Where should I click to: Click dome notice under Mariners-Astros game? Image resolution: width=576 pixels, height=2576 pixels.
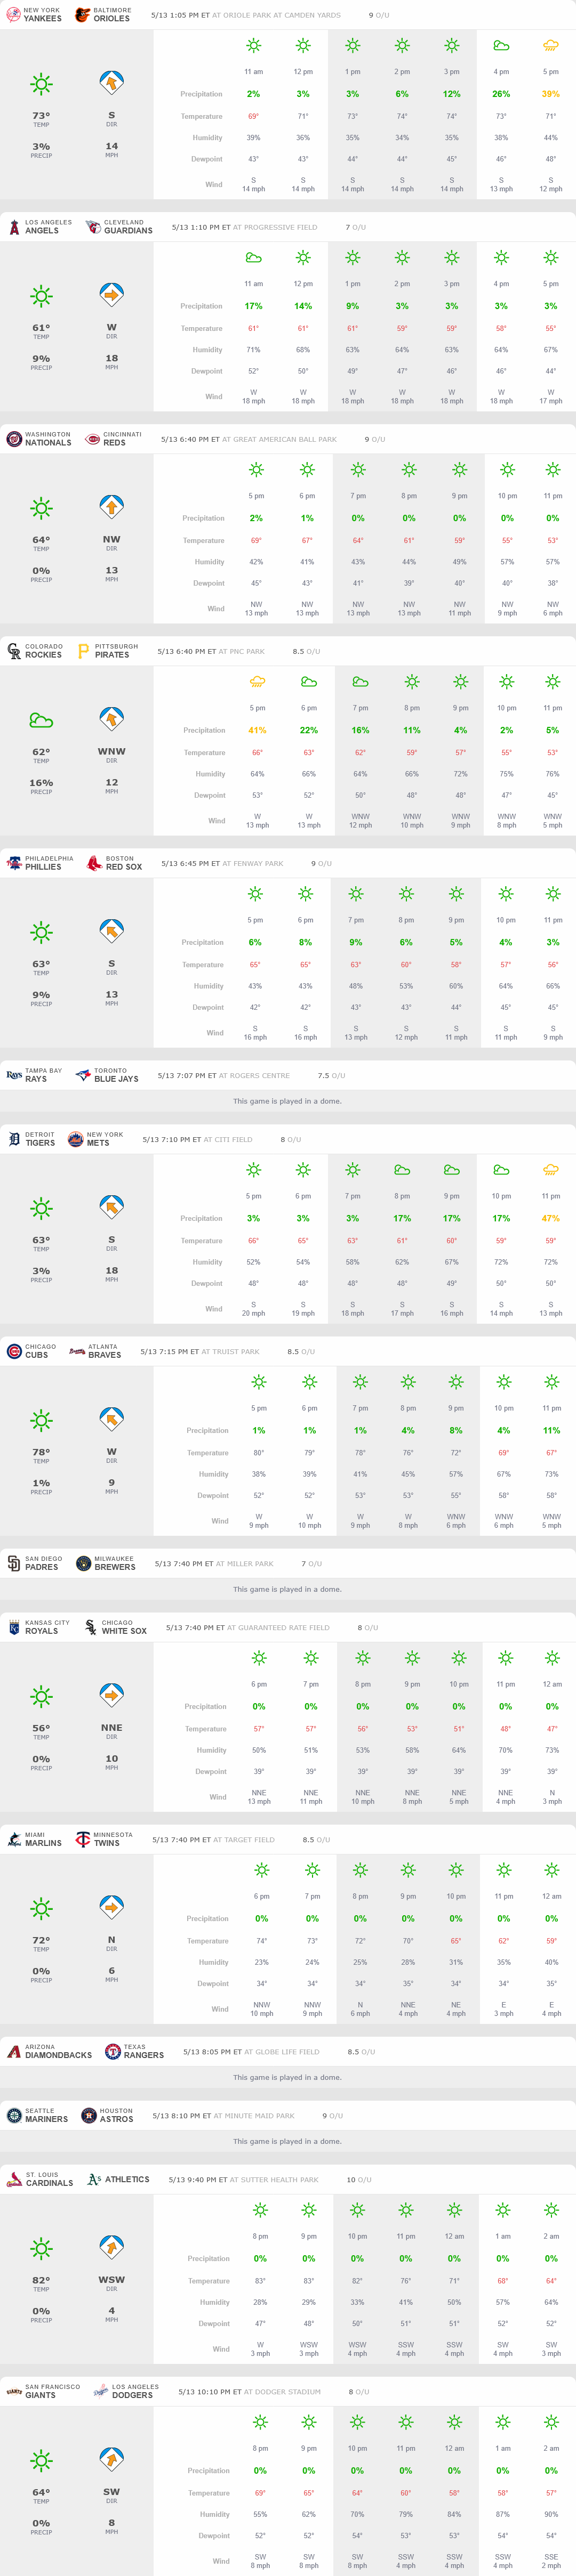point(287,2141)
